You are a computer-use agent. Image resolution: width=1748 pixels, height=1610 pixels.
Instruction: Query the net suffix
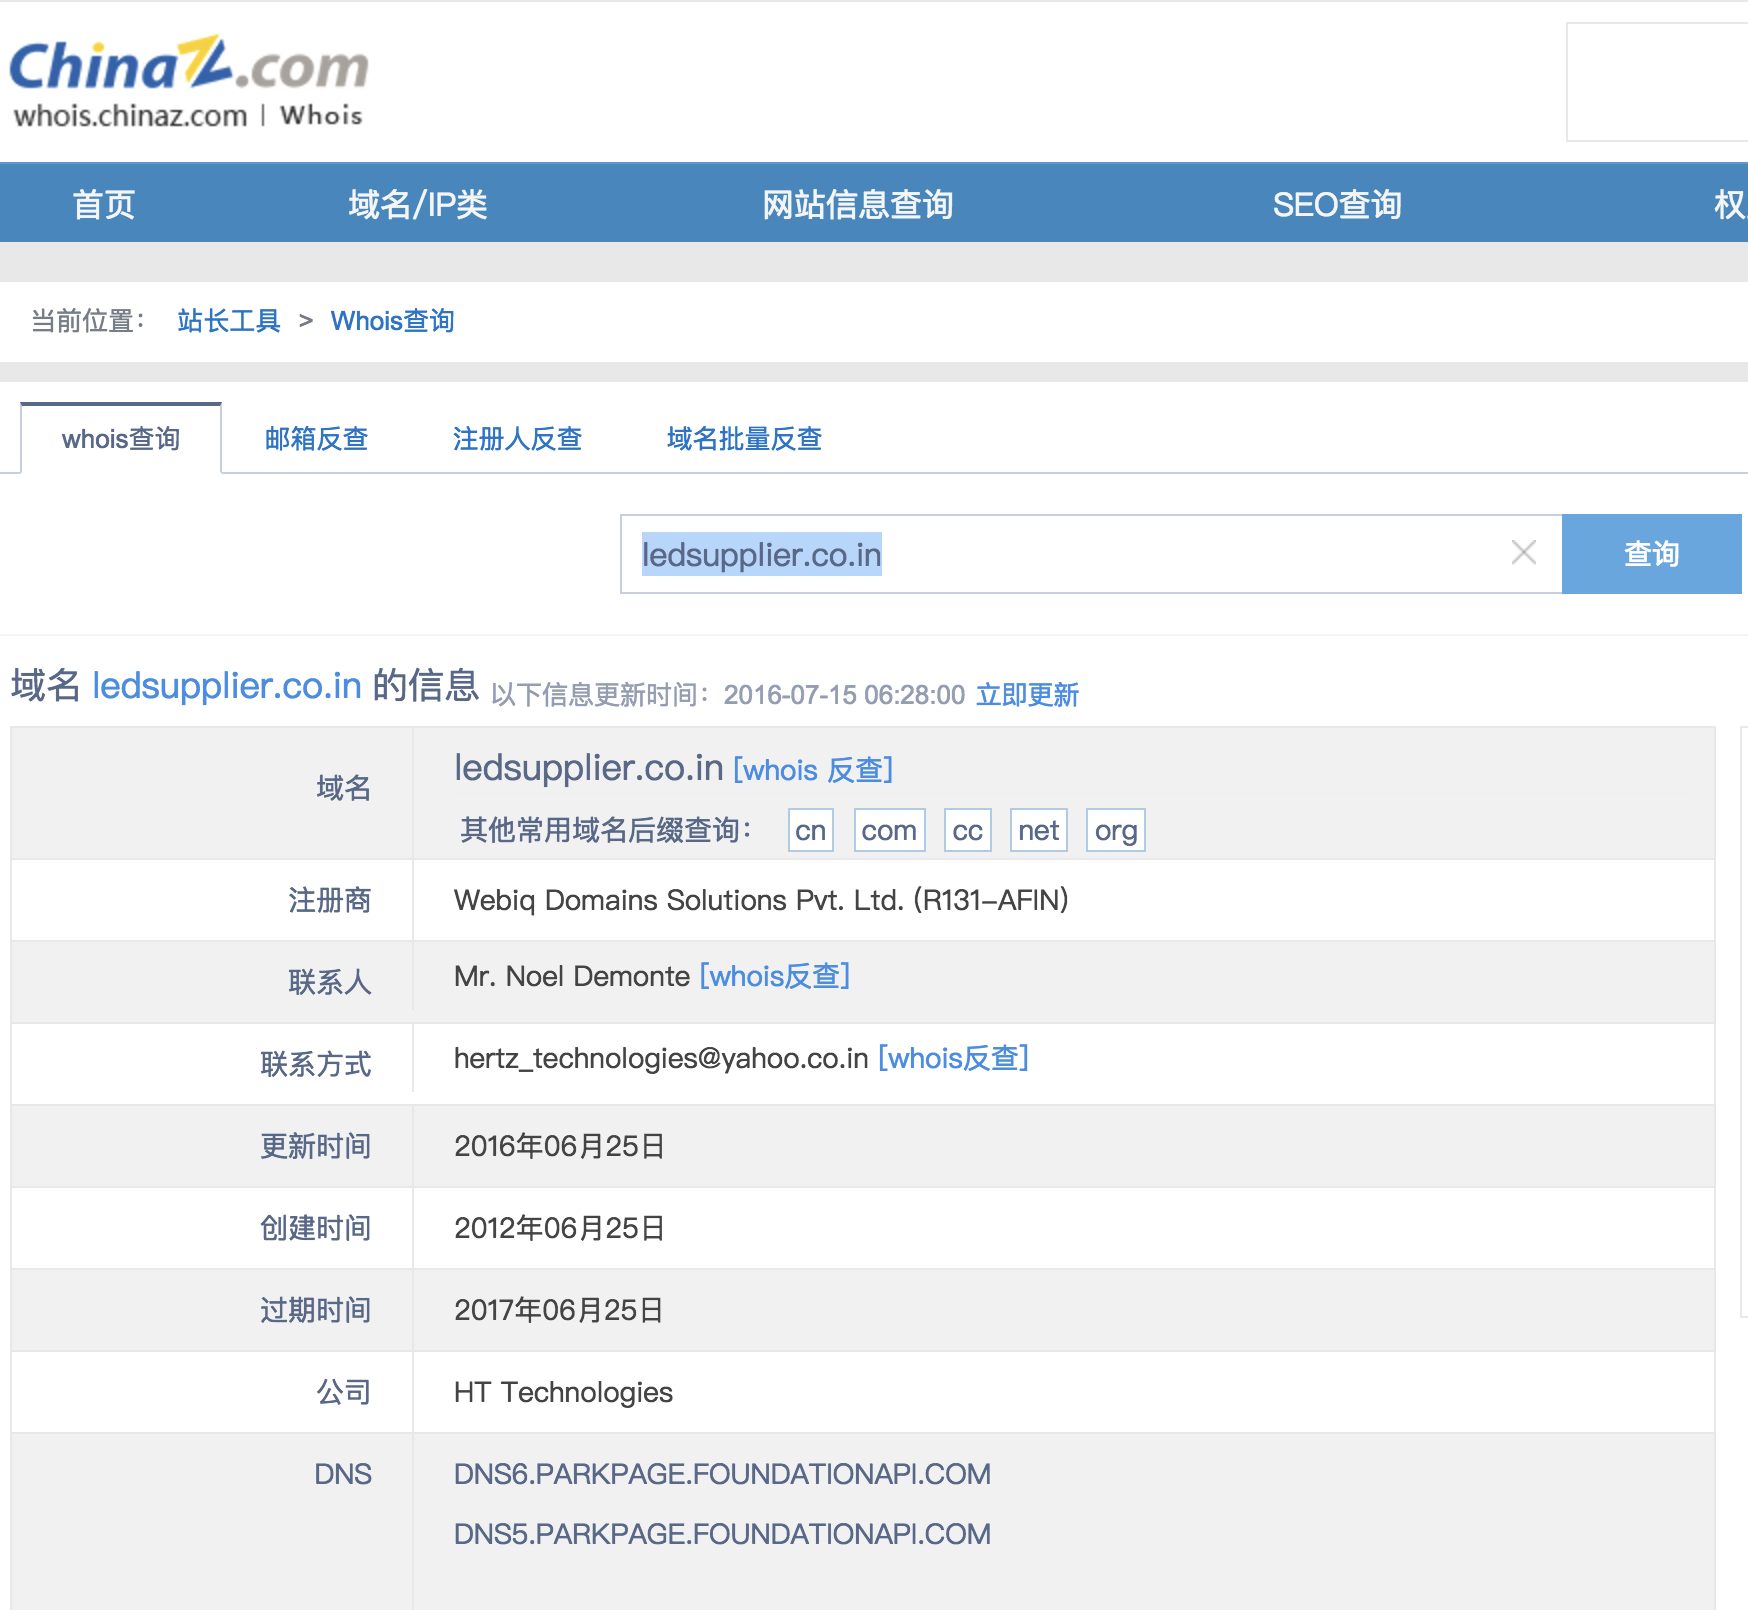click(x=1038, y=830)
